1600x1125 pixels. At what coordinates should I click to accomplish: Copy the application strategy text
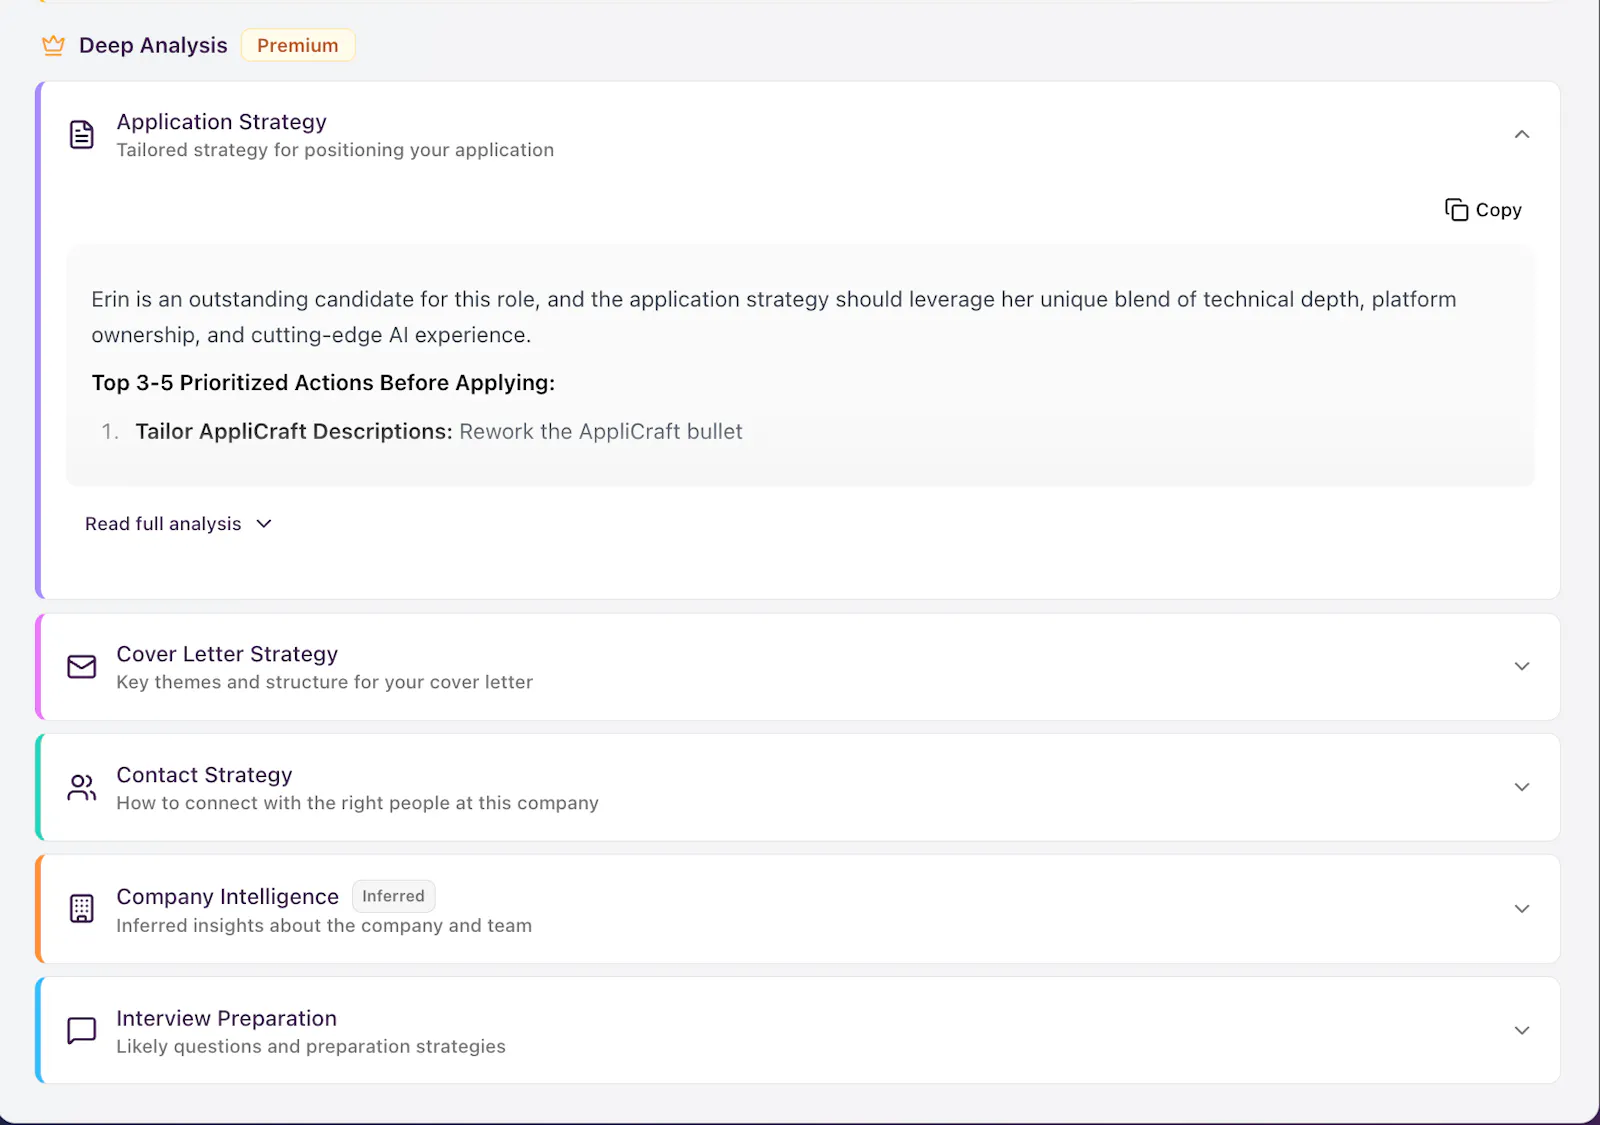pyautogui.click(x=1483, y=210)
